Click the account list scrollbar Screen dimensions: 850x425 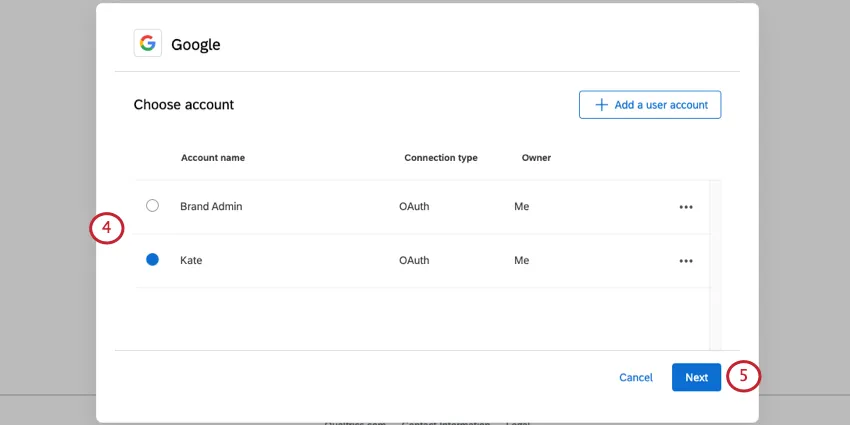pos(715,264)
